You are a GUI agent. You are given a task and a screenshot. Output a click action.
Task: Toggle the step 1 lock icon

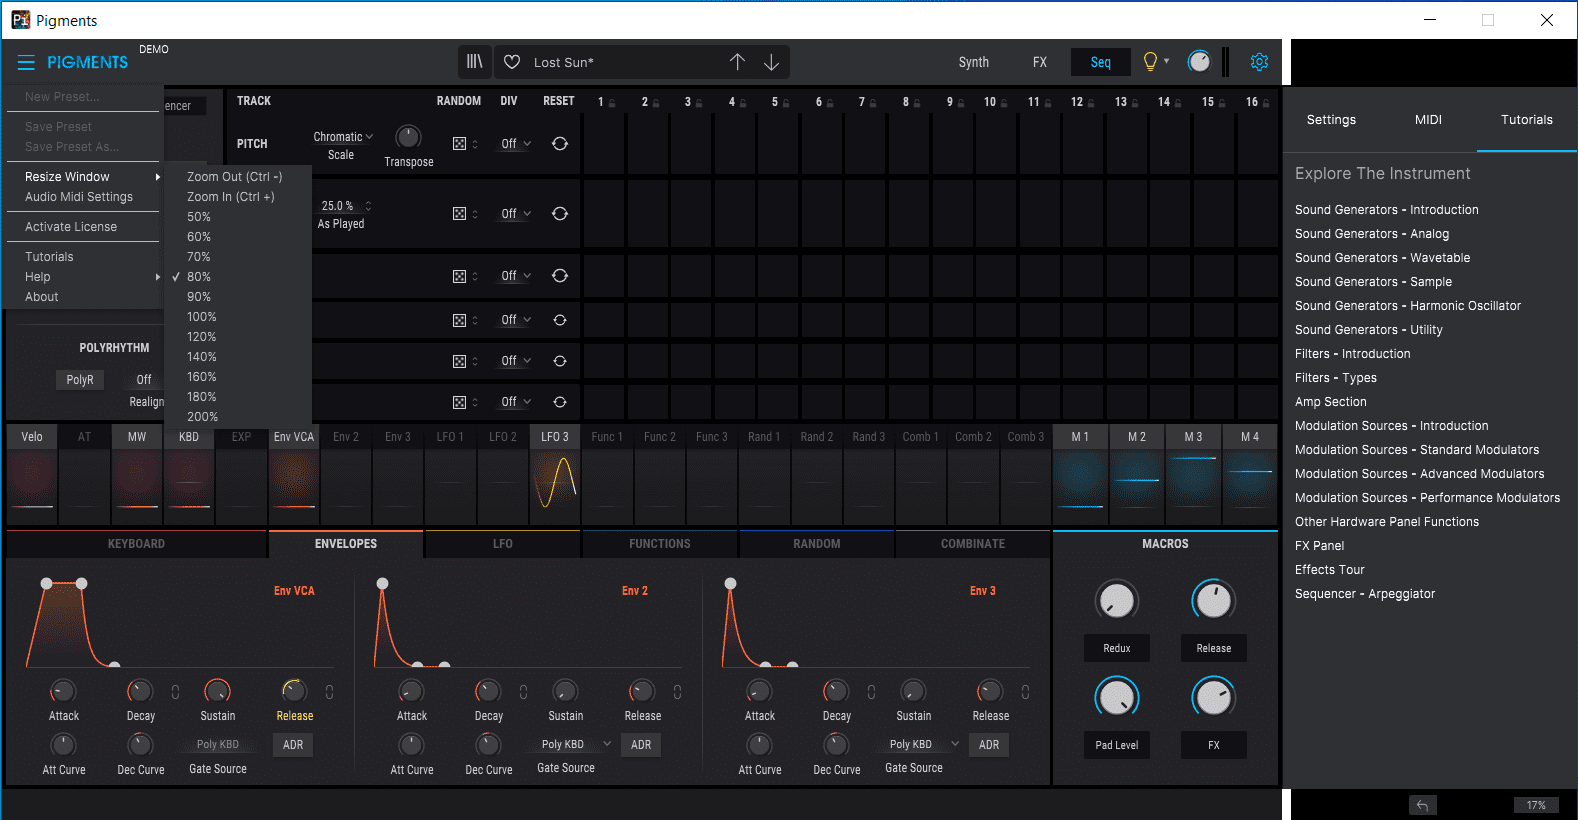612,103
